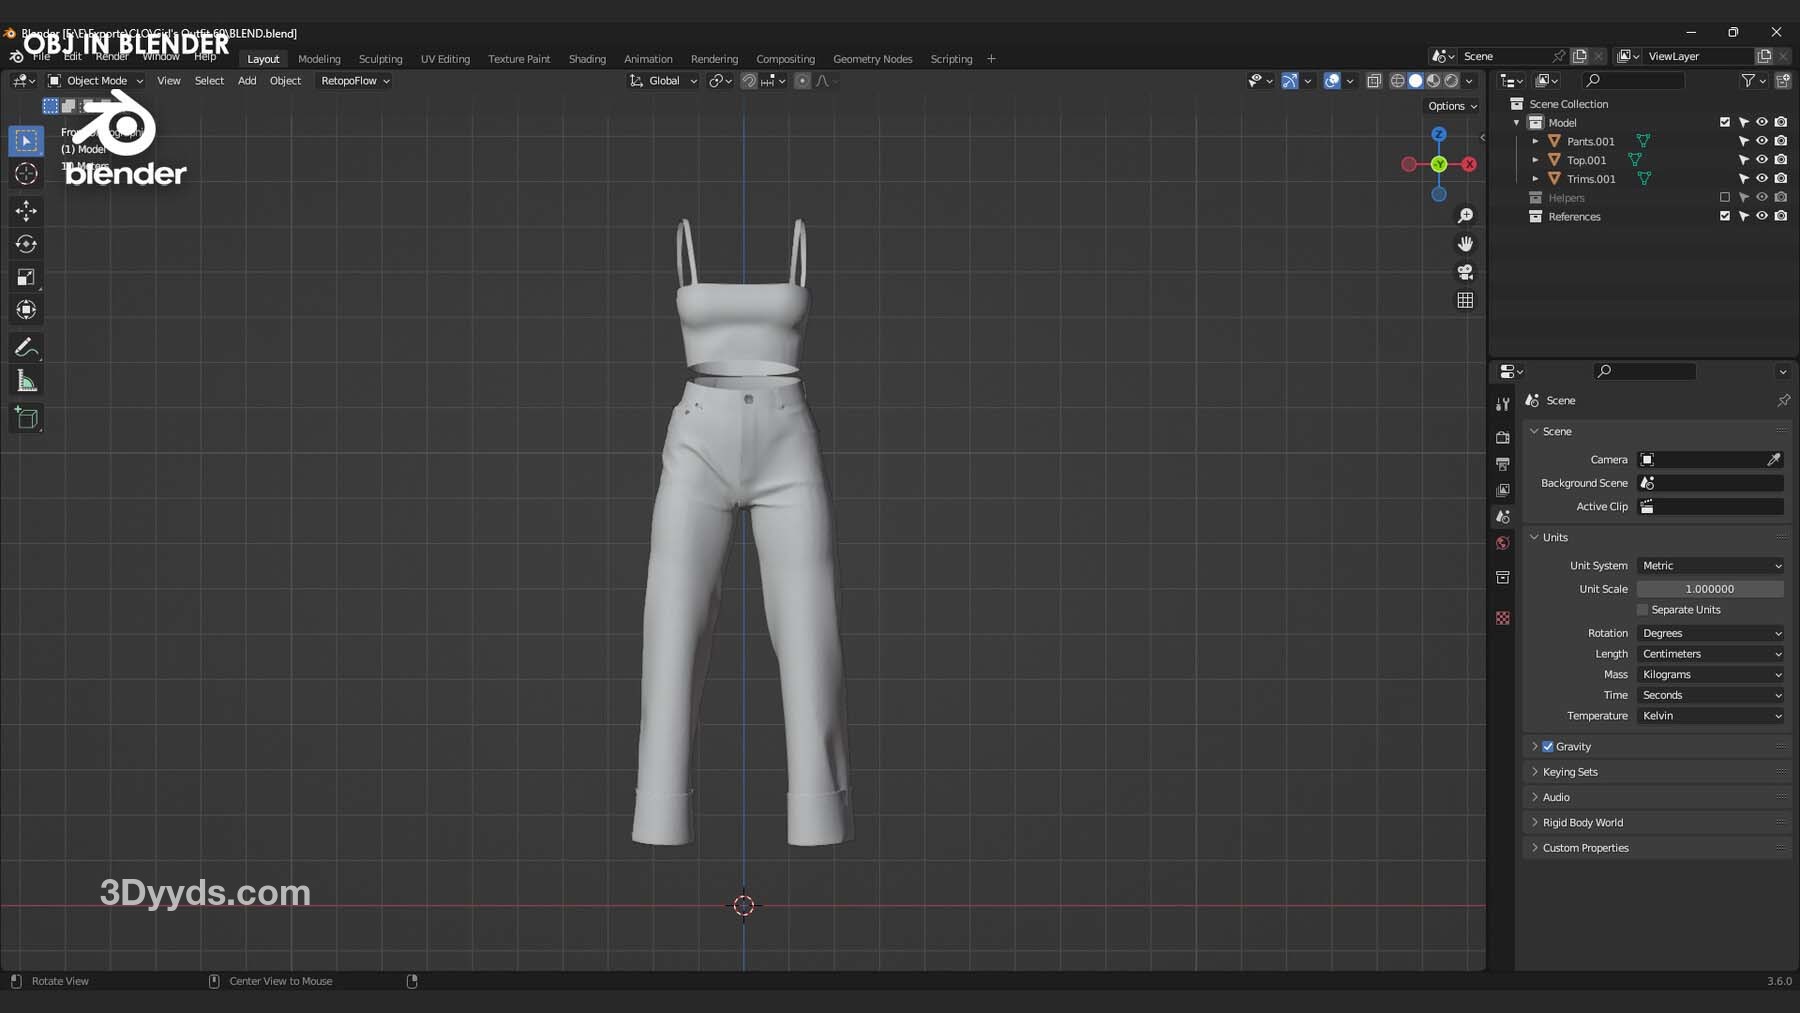The height and width of the screenshot is (1013, 1800).
Task: Select the Scale tool
Action: point(26,277)
